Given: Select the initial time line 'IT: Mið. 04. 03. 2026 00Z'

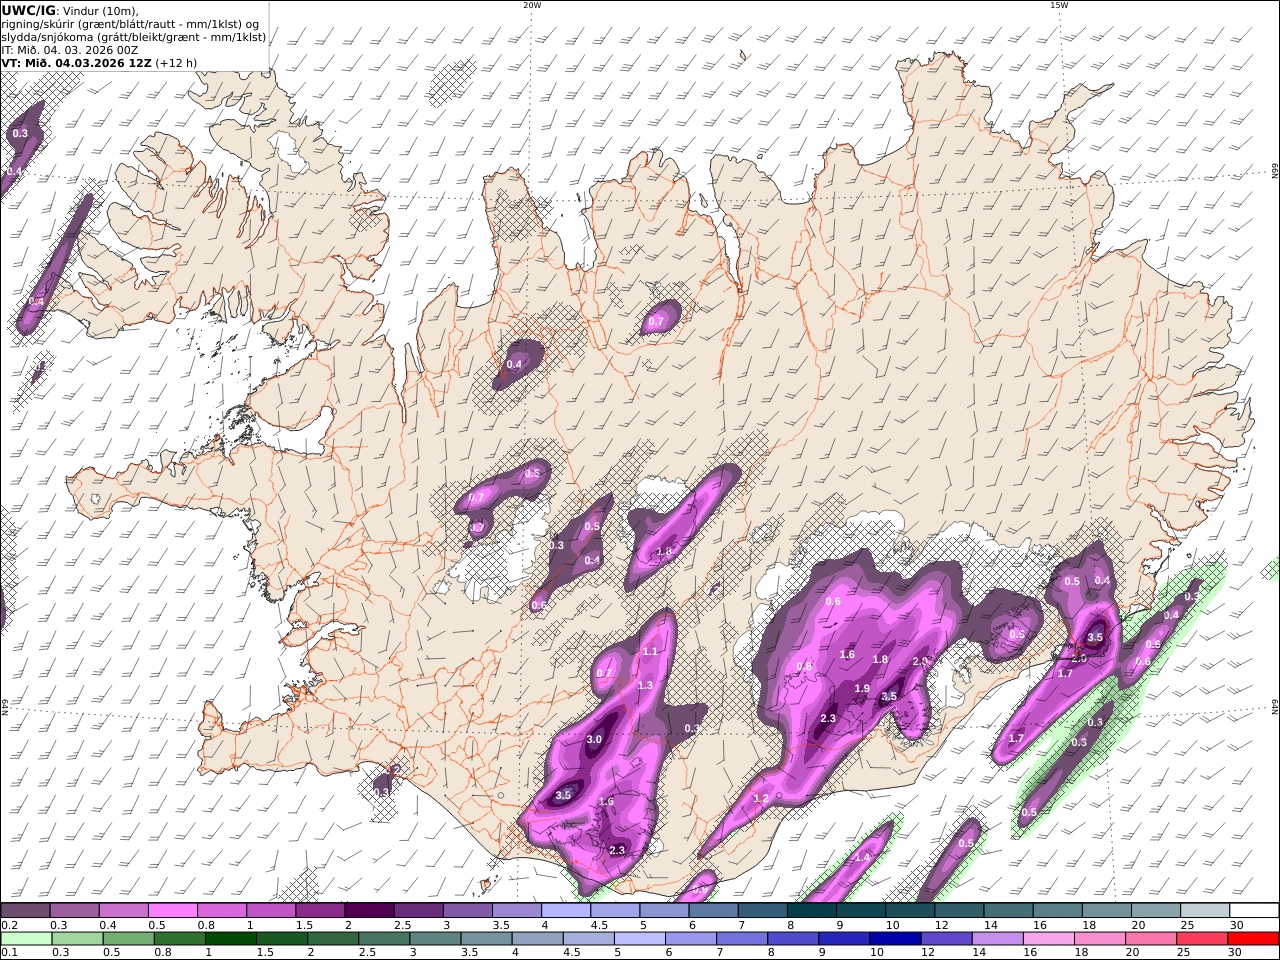Looking at the screenshot, I should tap(70, 49).
